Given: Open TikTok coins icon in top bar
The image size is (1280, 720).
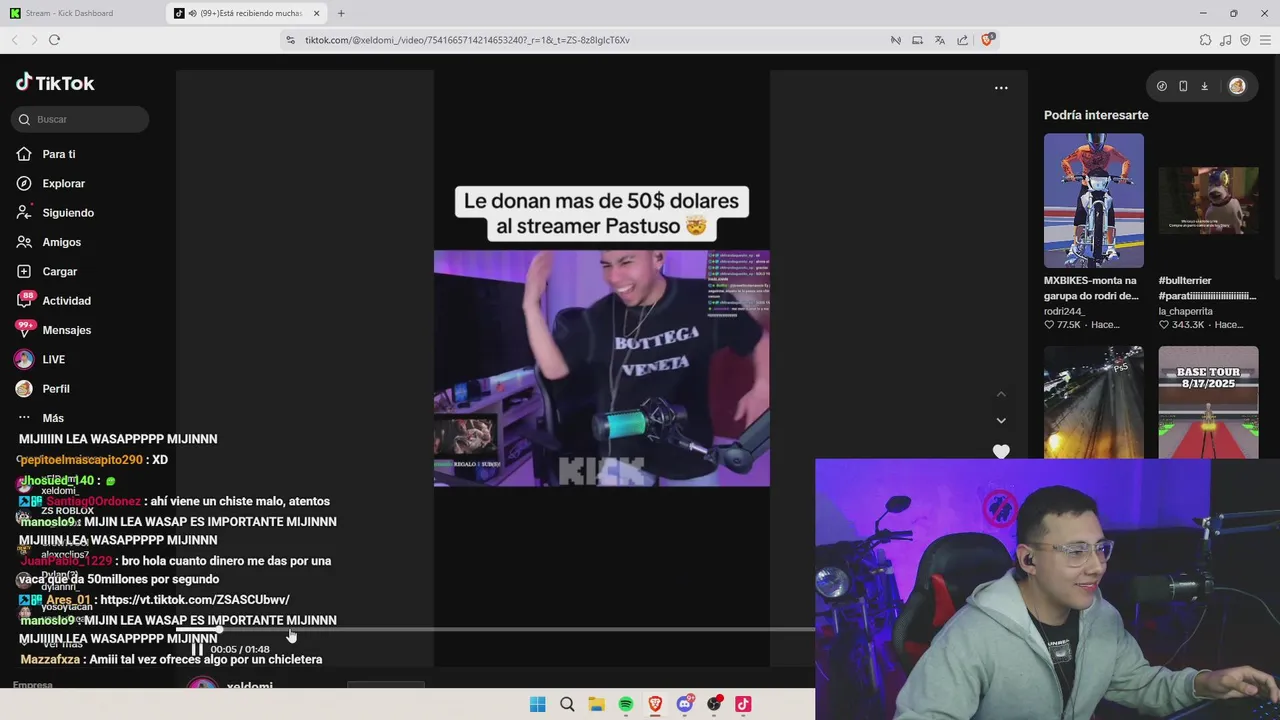Looking at the screenshot, I should coord(1161,86).
